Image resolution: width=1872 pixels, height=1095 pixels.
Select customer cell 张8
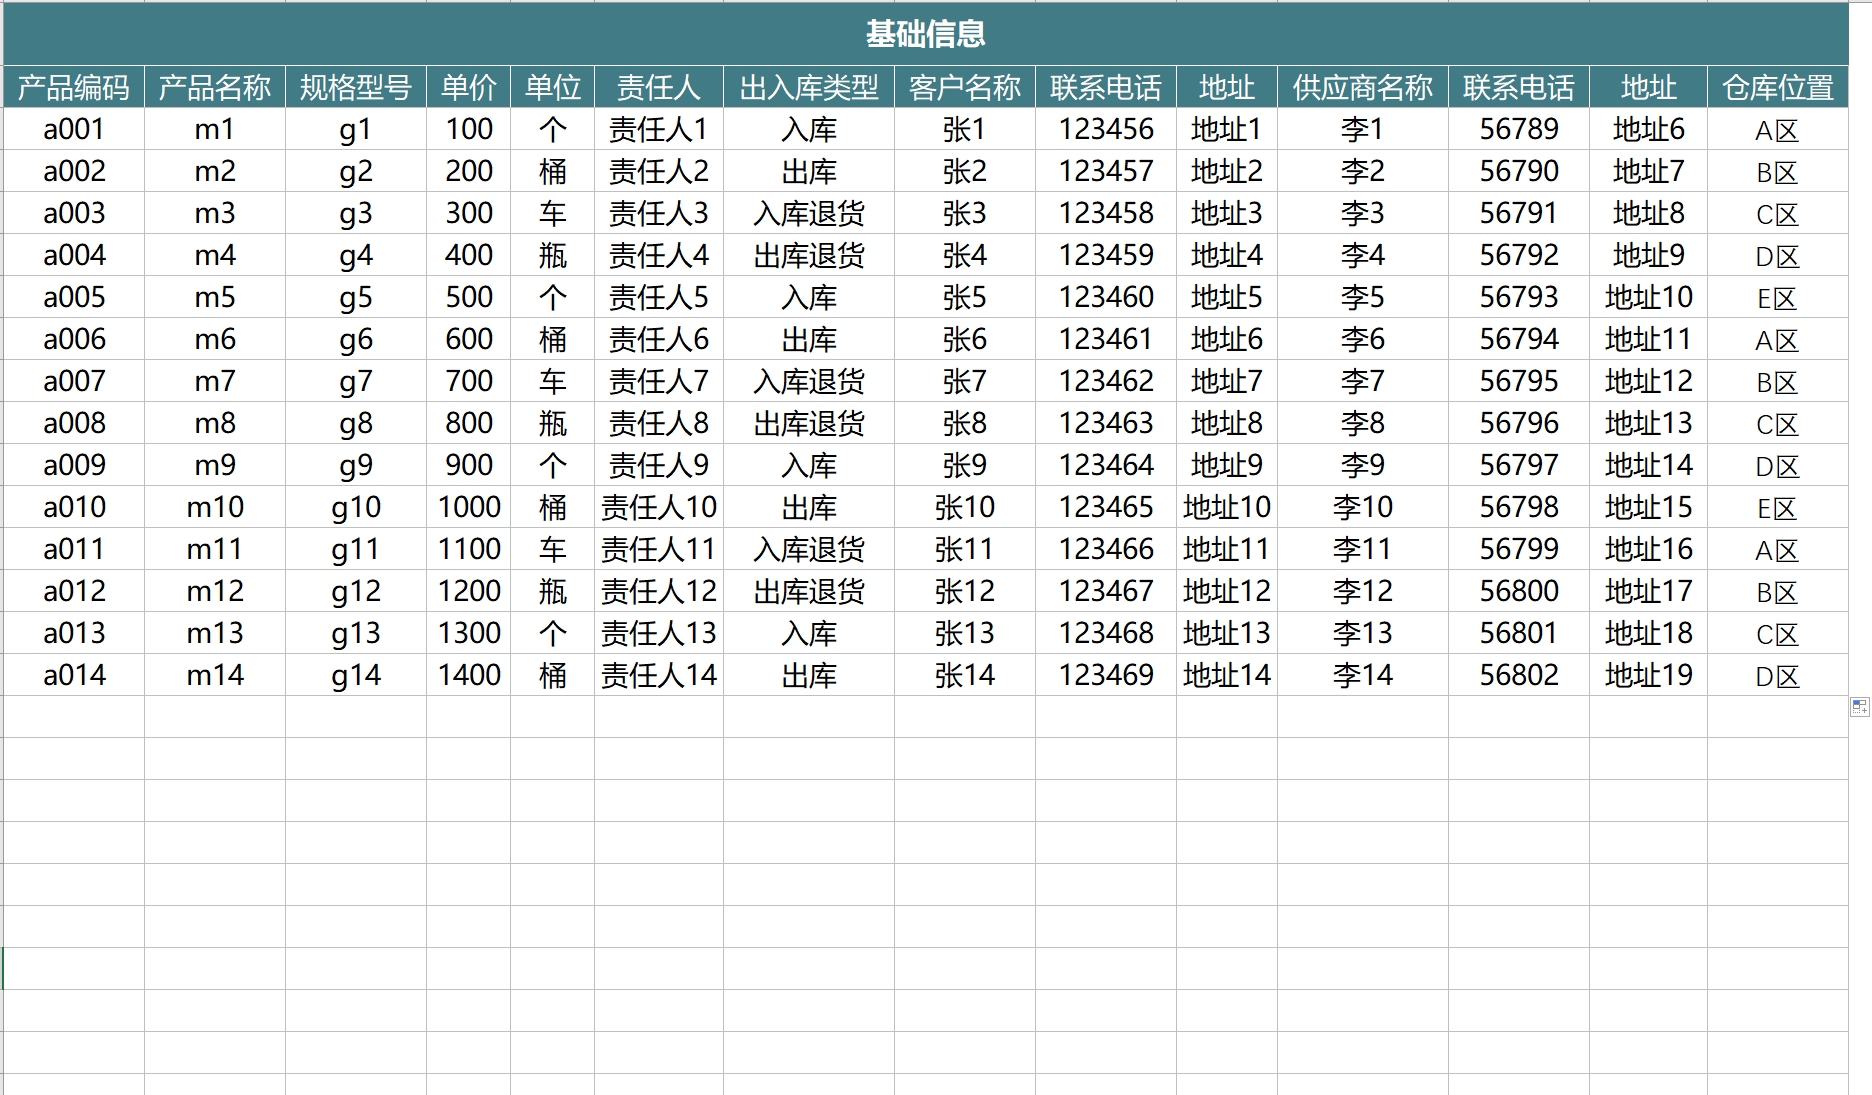965,423
